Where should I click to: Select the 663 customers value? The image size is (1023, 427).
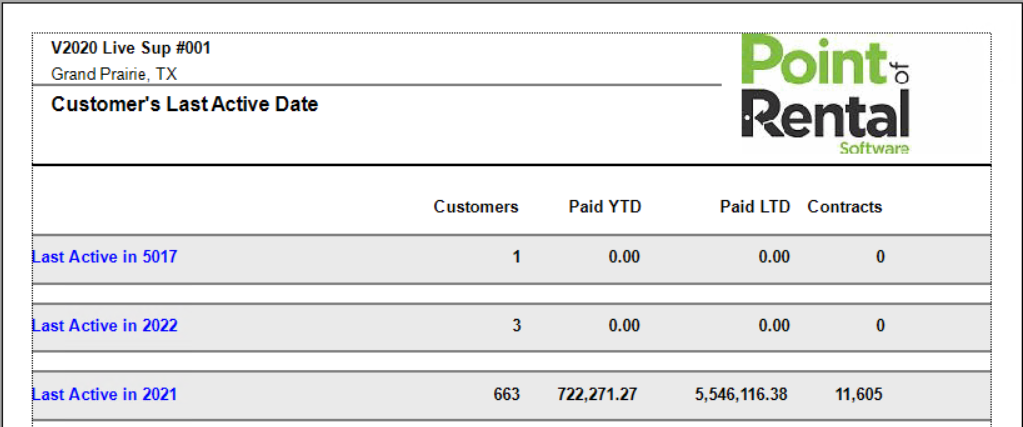click(506, 395)
